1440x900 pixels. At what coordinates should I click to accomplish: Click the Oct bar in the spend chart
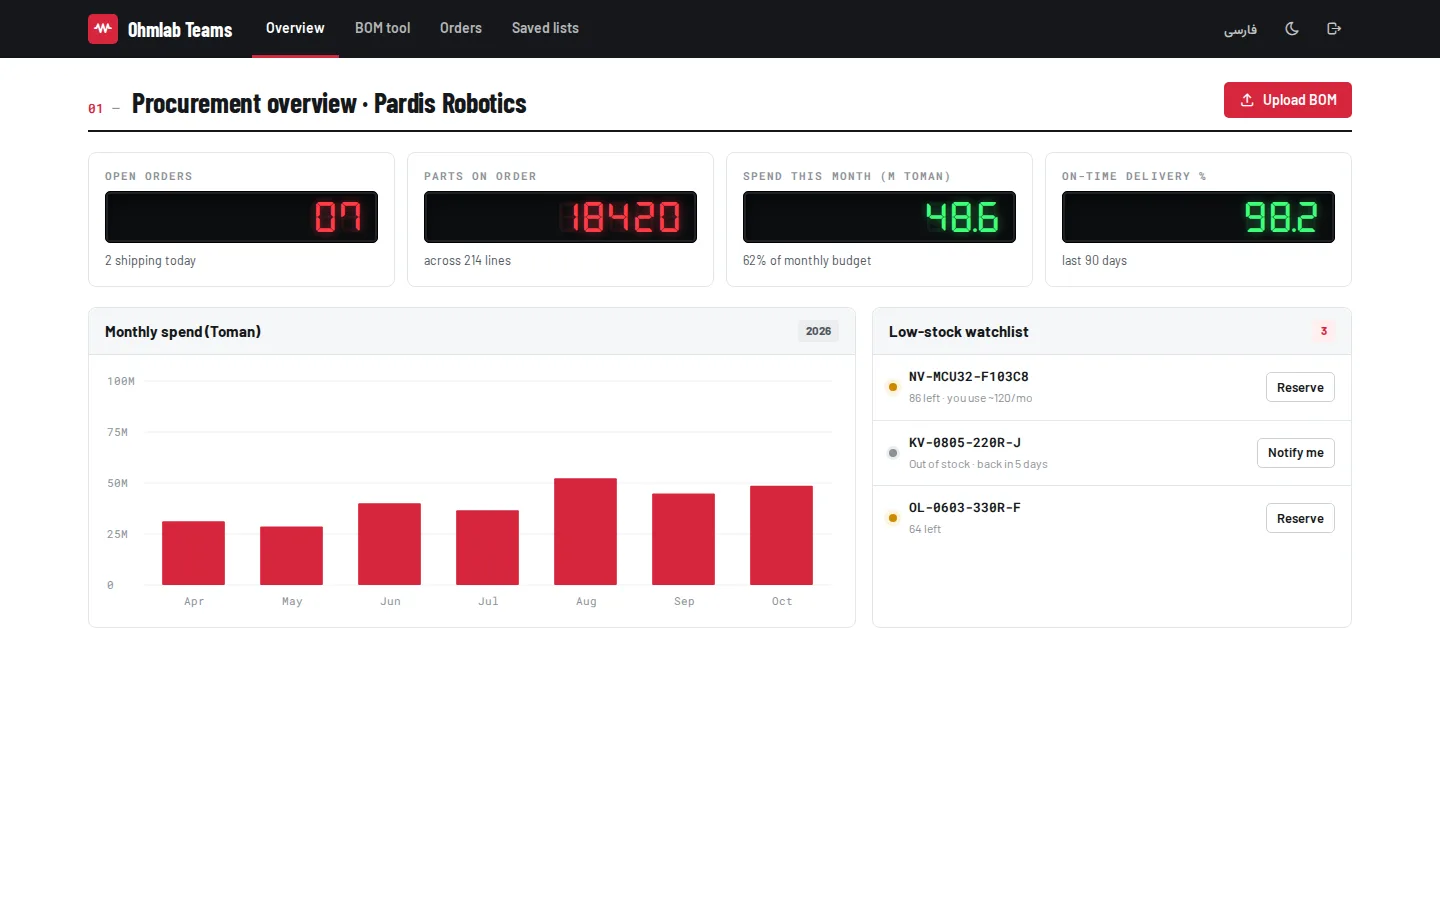tap(781, 536)
